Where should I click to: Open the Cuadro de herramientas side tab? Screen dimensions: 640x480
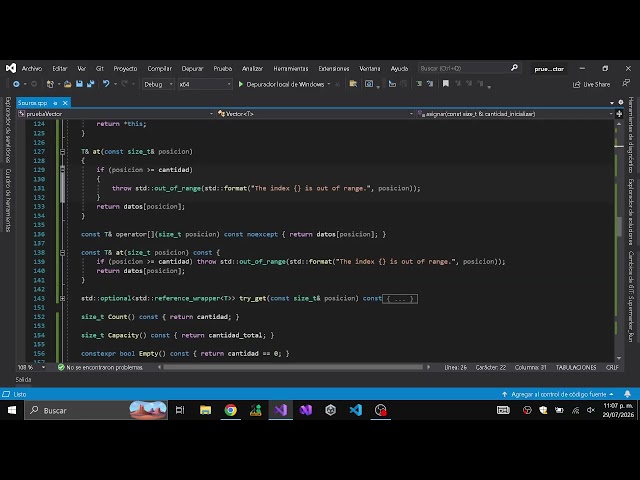(8, 200)
